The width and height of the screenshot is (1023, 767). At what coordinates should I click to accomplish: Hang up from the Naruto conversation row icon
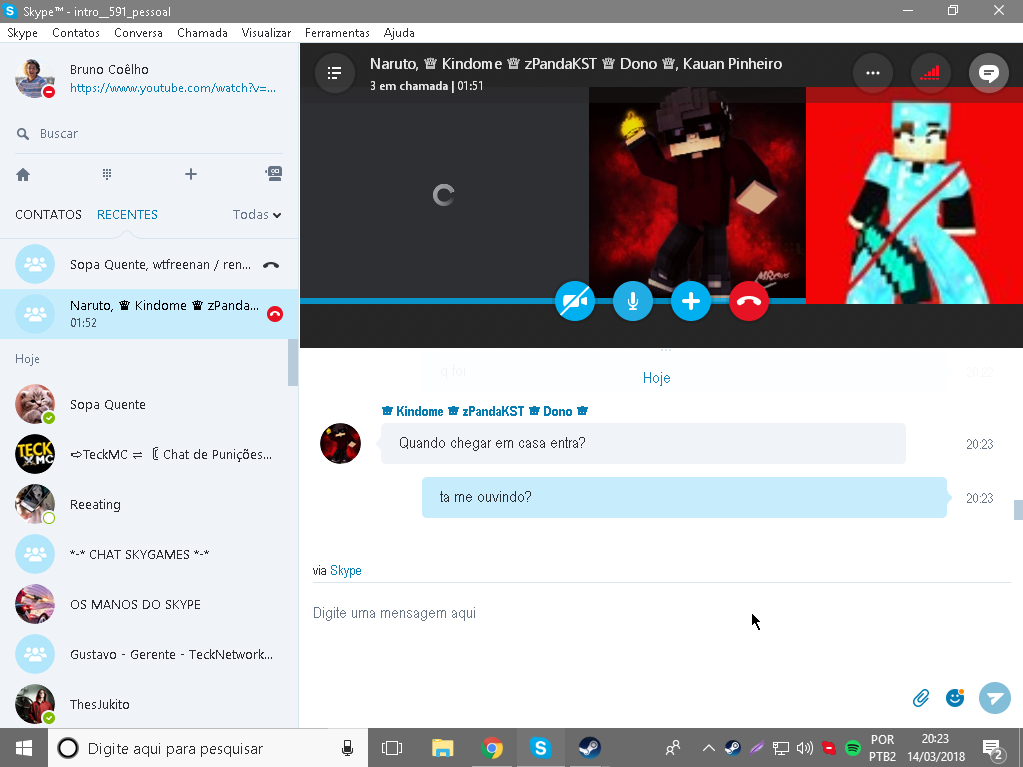pos(275,314)
